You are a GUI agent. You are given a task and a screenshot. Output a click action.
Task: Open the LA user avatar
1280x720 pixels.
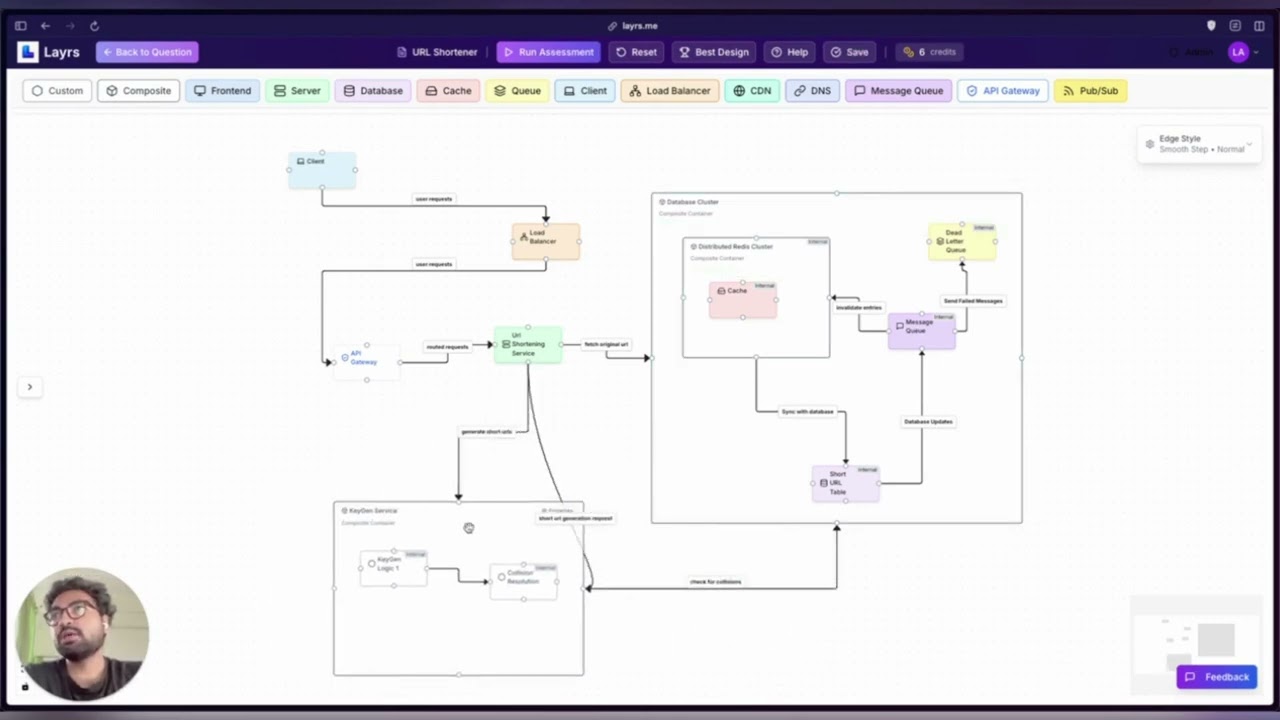[x=1239, y=52]
